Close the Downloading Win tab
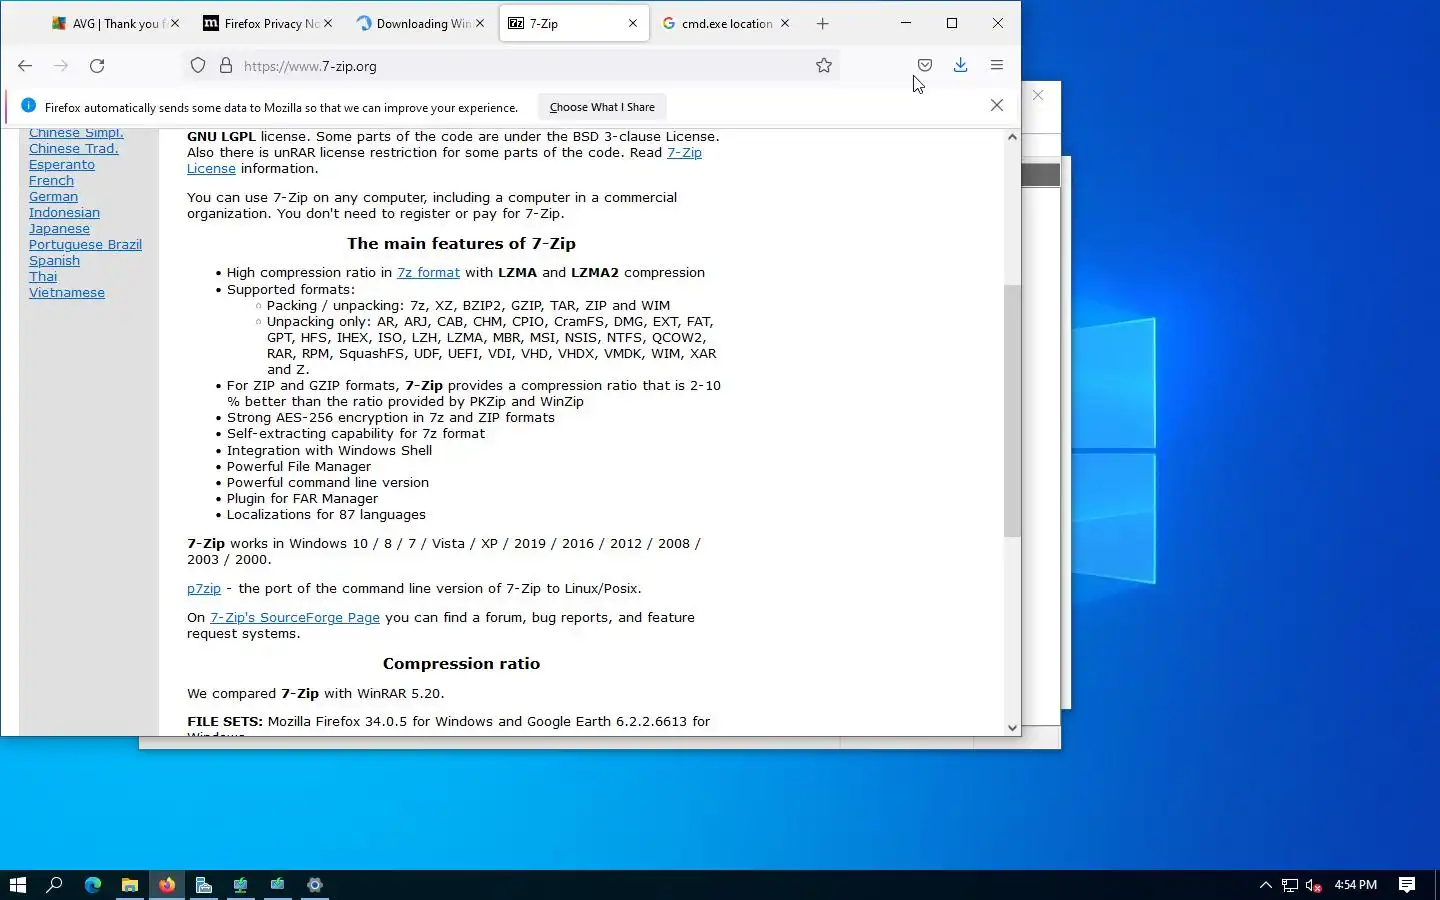Screen dimensions: 1440x900 480,23
